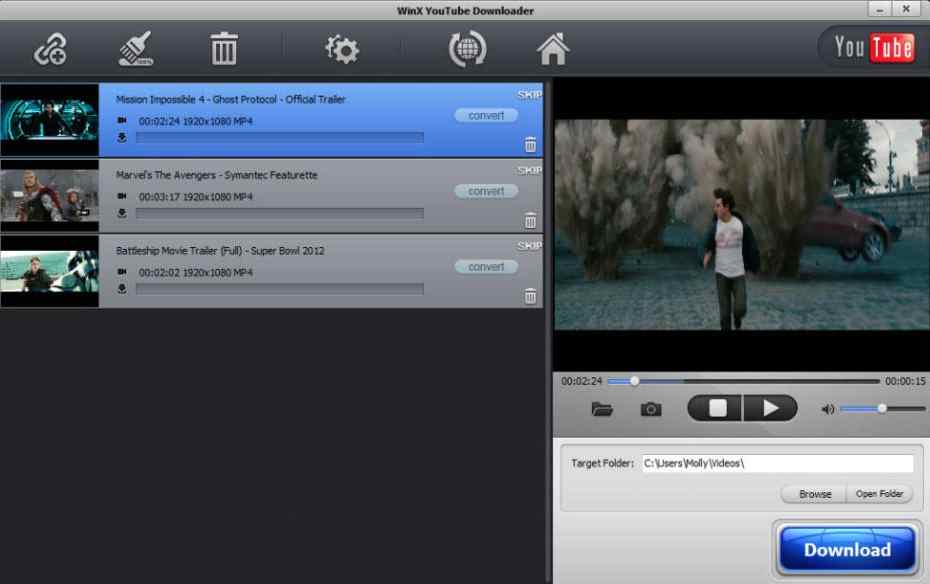Image resolution: width=930 pixels, height=584 pixels.
Task: Delete the Battleship Movie Trailer row with its trash icon
Action: pos(530,296)
